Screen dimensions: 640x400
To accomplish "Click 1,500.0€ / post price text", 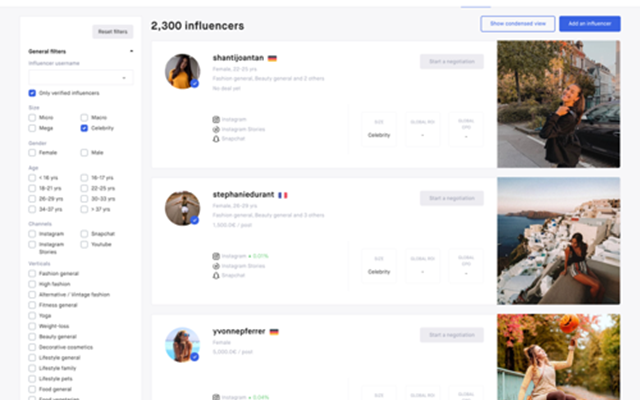I will click(x=232, y=225).
